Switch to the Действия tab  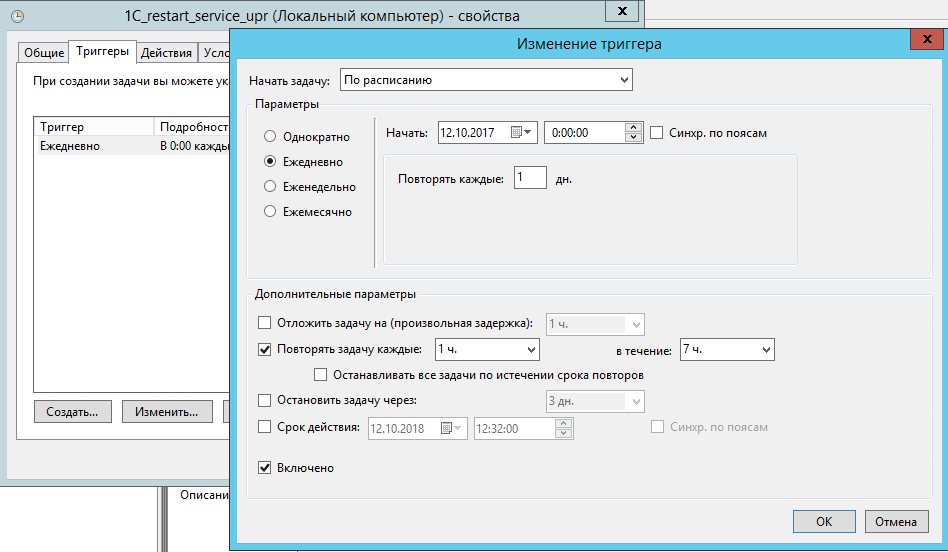coord(166,53)
